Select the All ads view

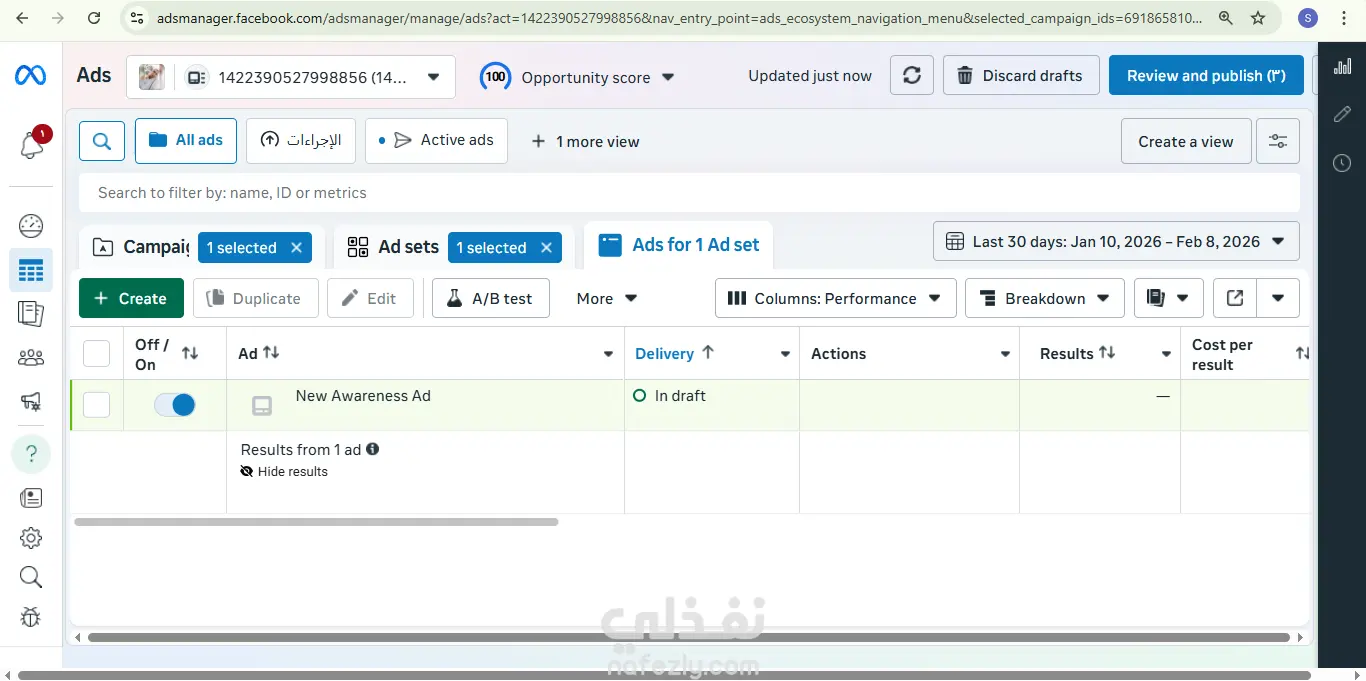click(x=186, y=140)
